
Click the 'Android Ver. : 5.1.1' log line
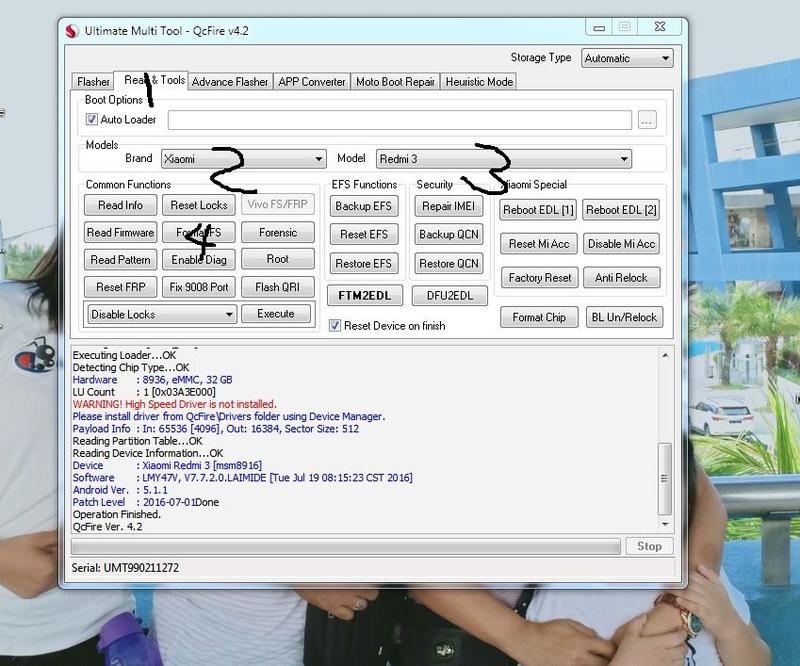coord(120,490)
